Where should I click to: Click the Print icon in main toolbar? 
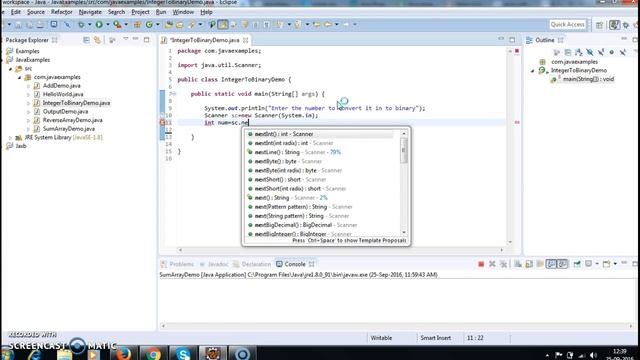pos(40,25)
